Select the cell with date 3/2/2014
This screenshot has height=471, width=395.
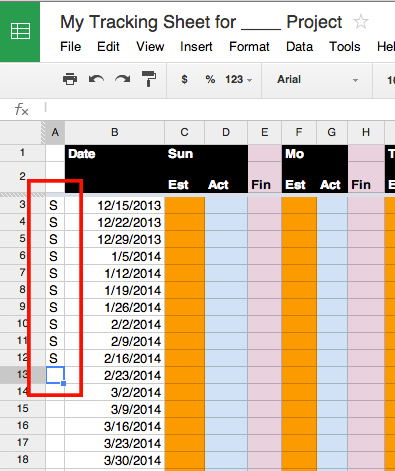[115, 392]
